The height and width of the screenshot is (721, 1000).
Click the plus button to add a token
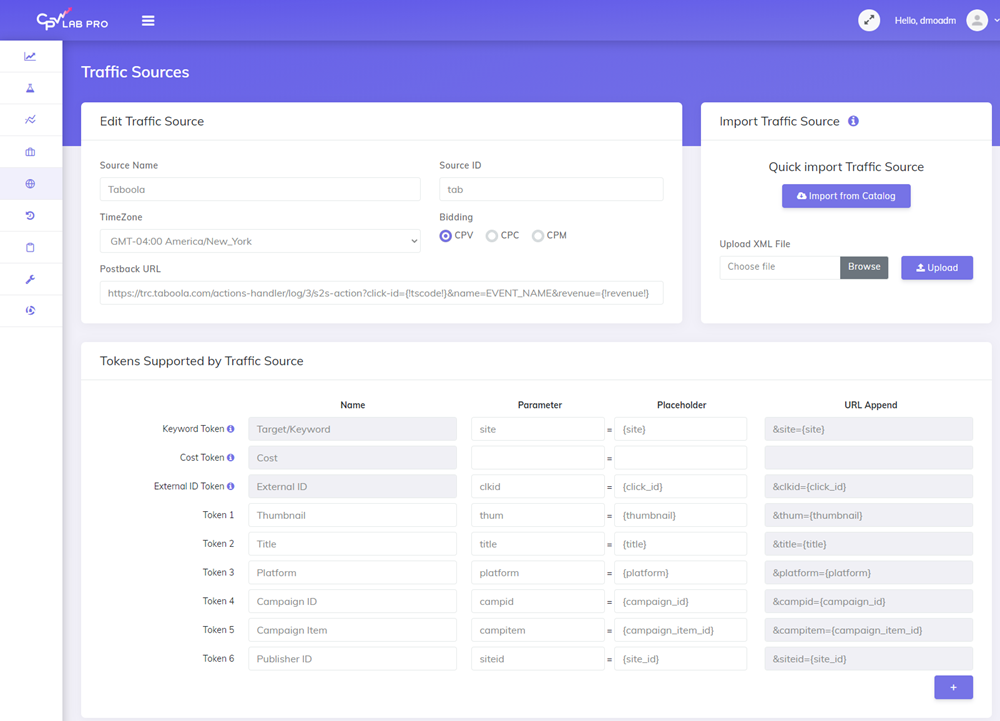click(x=953, y=687)
